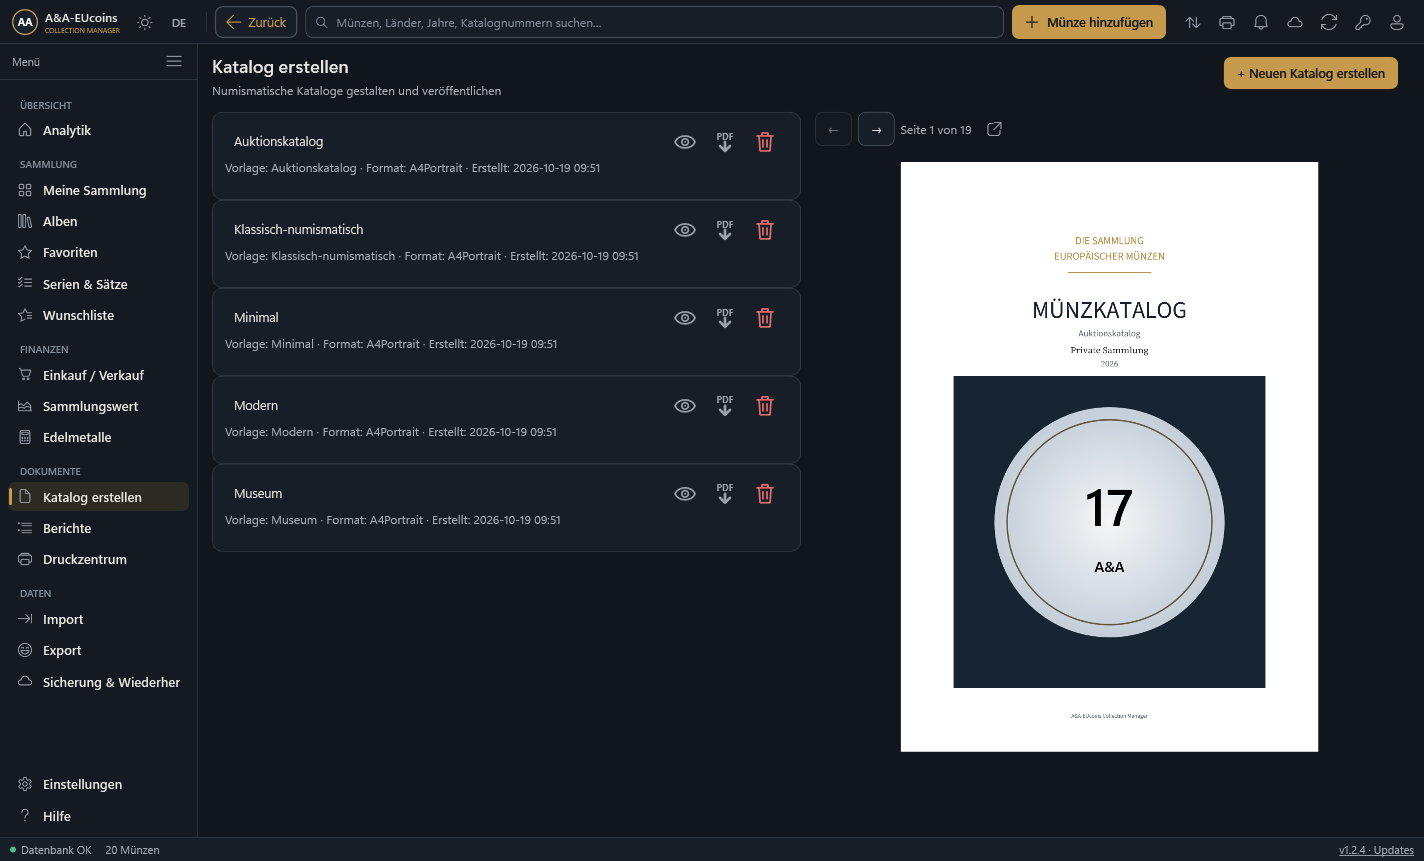Open the user profile icon

tap(1397, 22)
